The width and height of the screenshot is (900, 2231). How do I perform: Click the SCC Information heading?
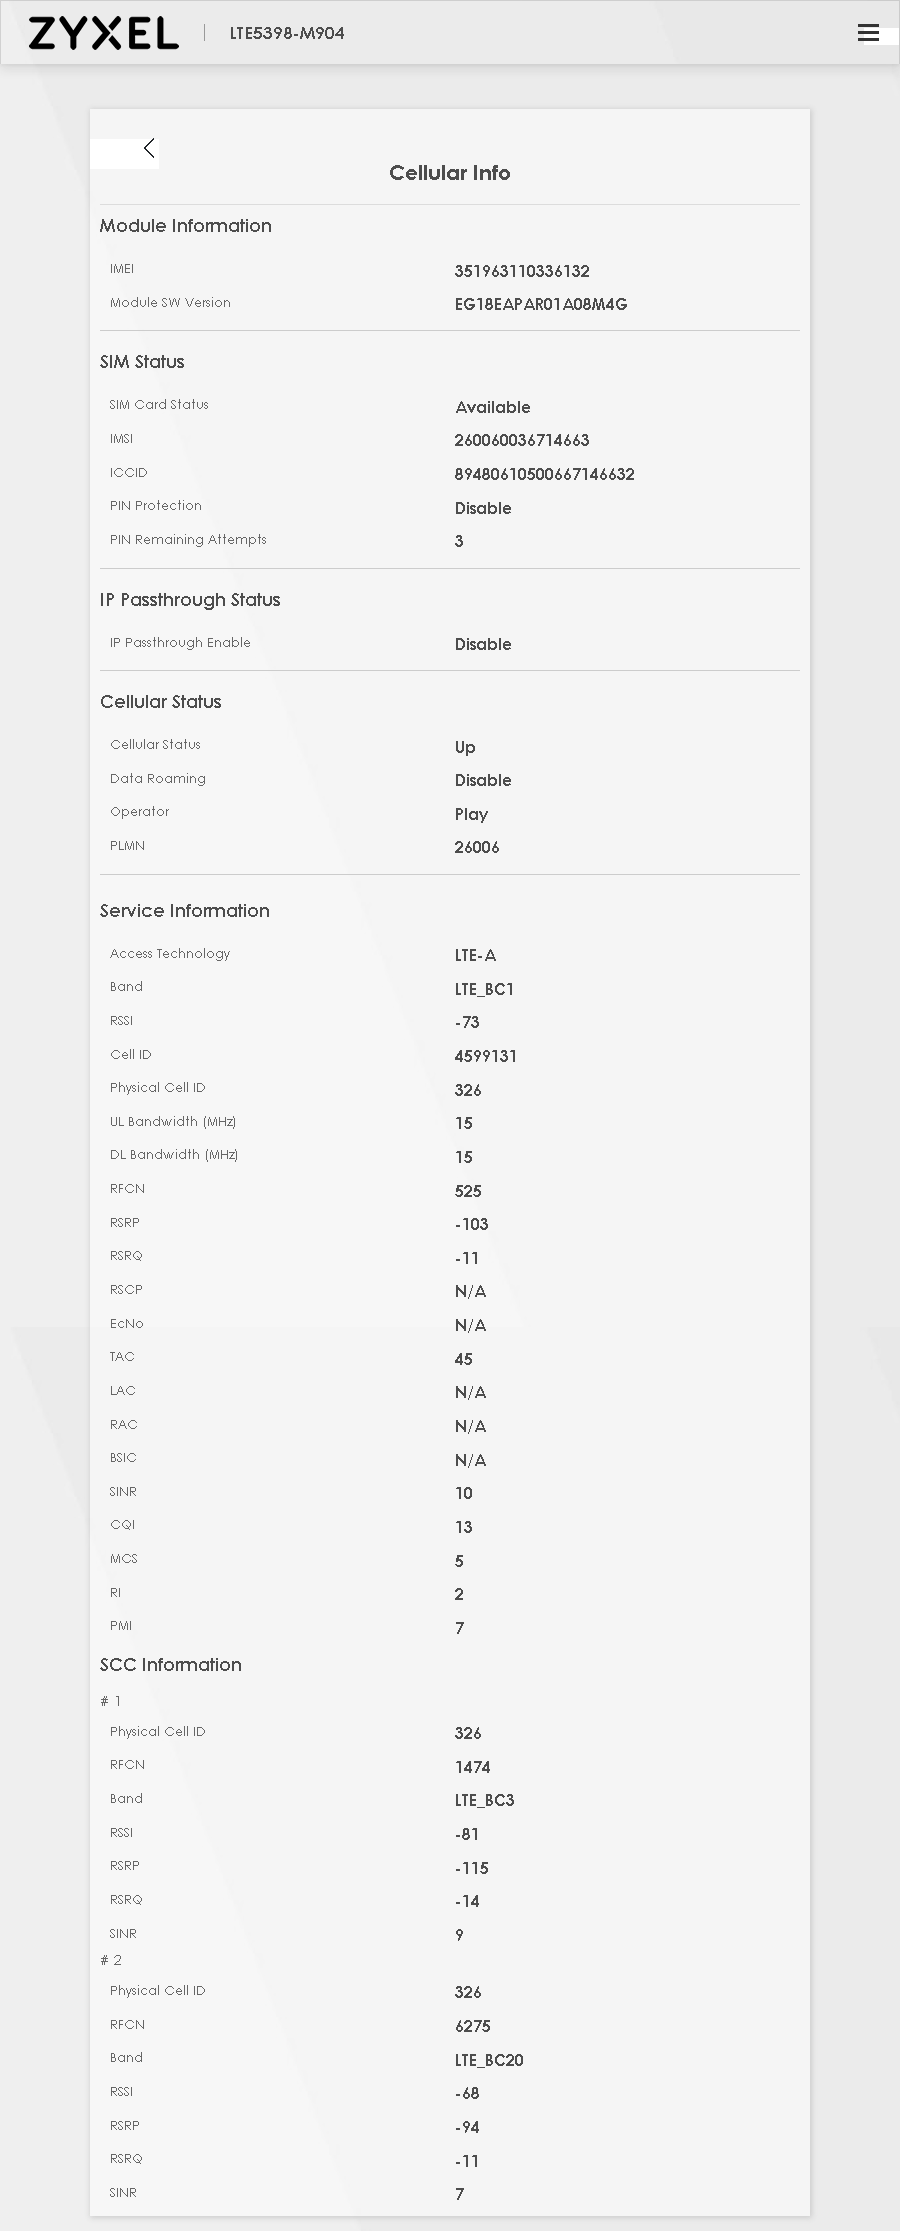click(171, 1665)
